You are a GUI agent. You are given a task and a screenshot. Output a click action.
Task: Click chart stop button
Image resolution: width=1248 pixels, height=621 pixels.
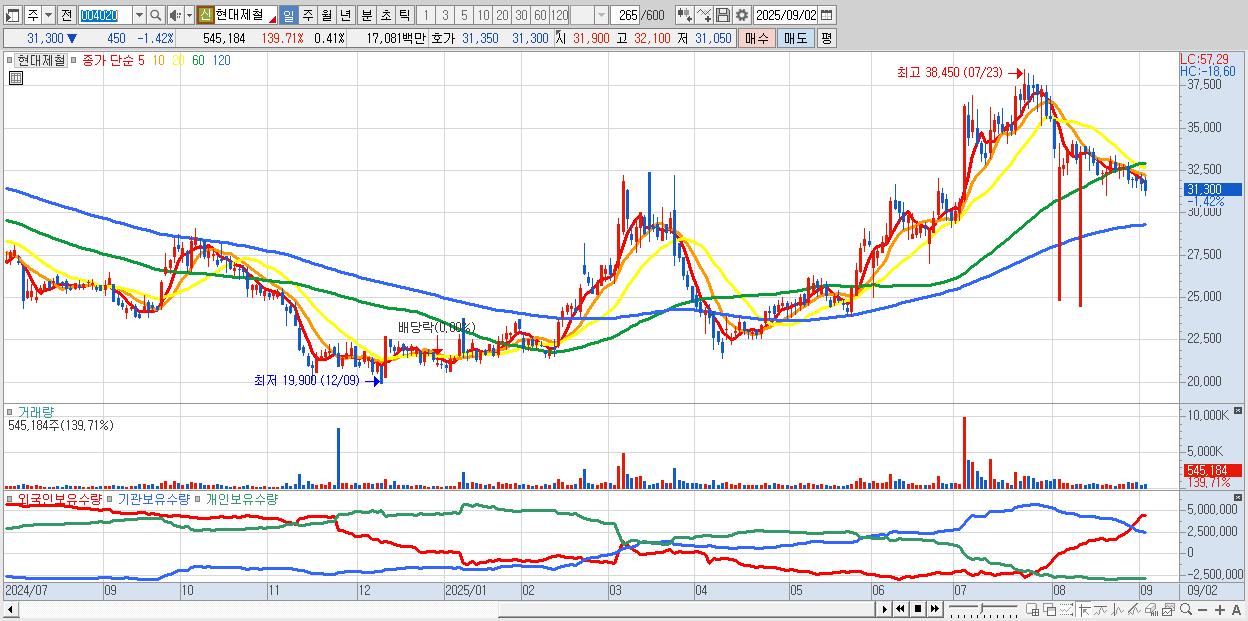click(x=918, y=609)
